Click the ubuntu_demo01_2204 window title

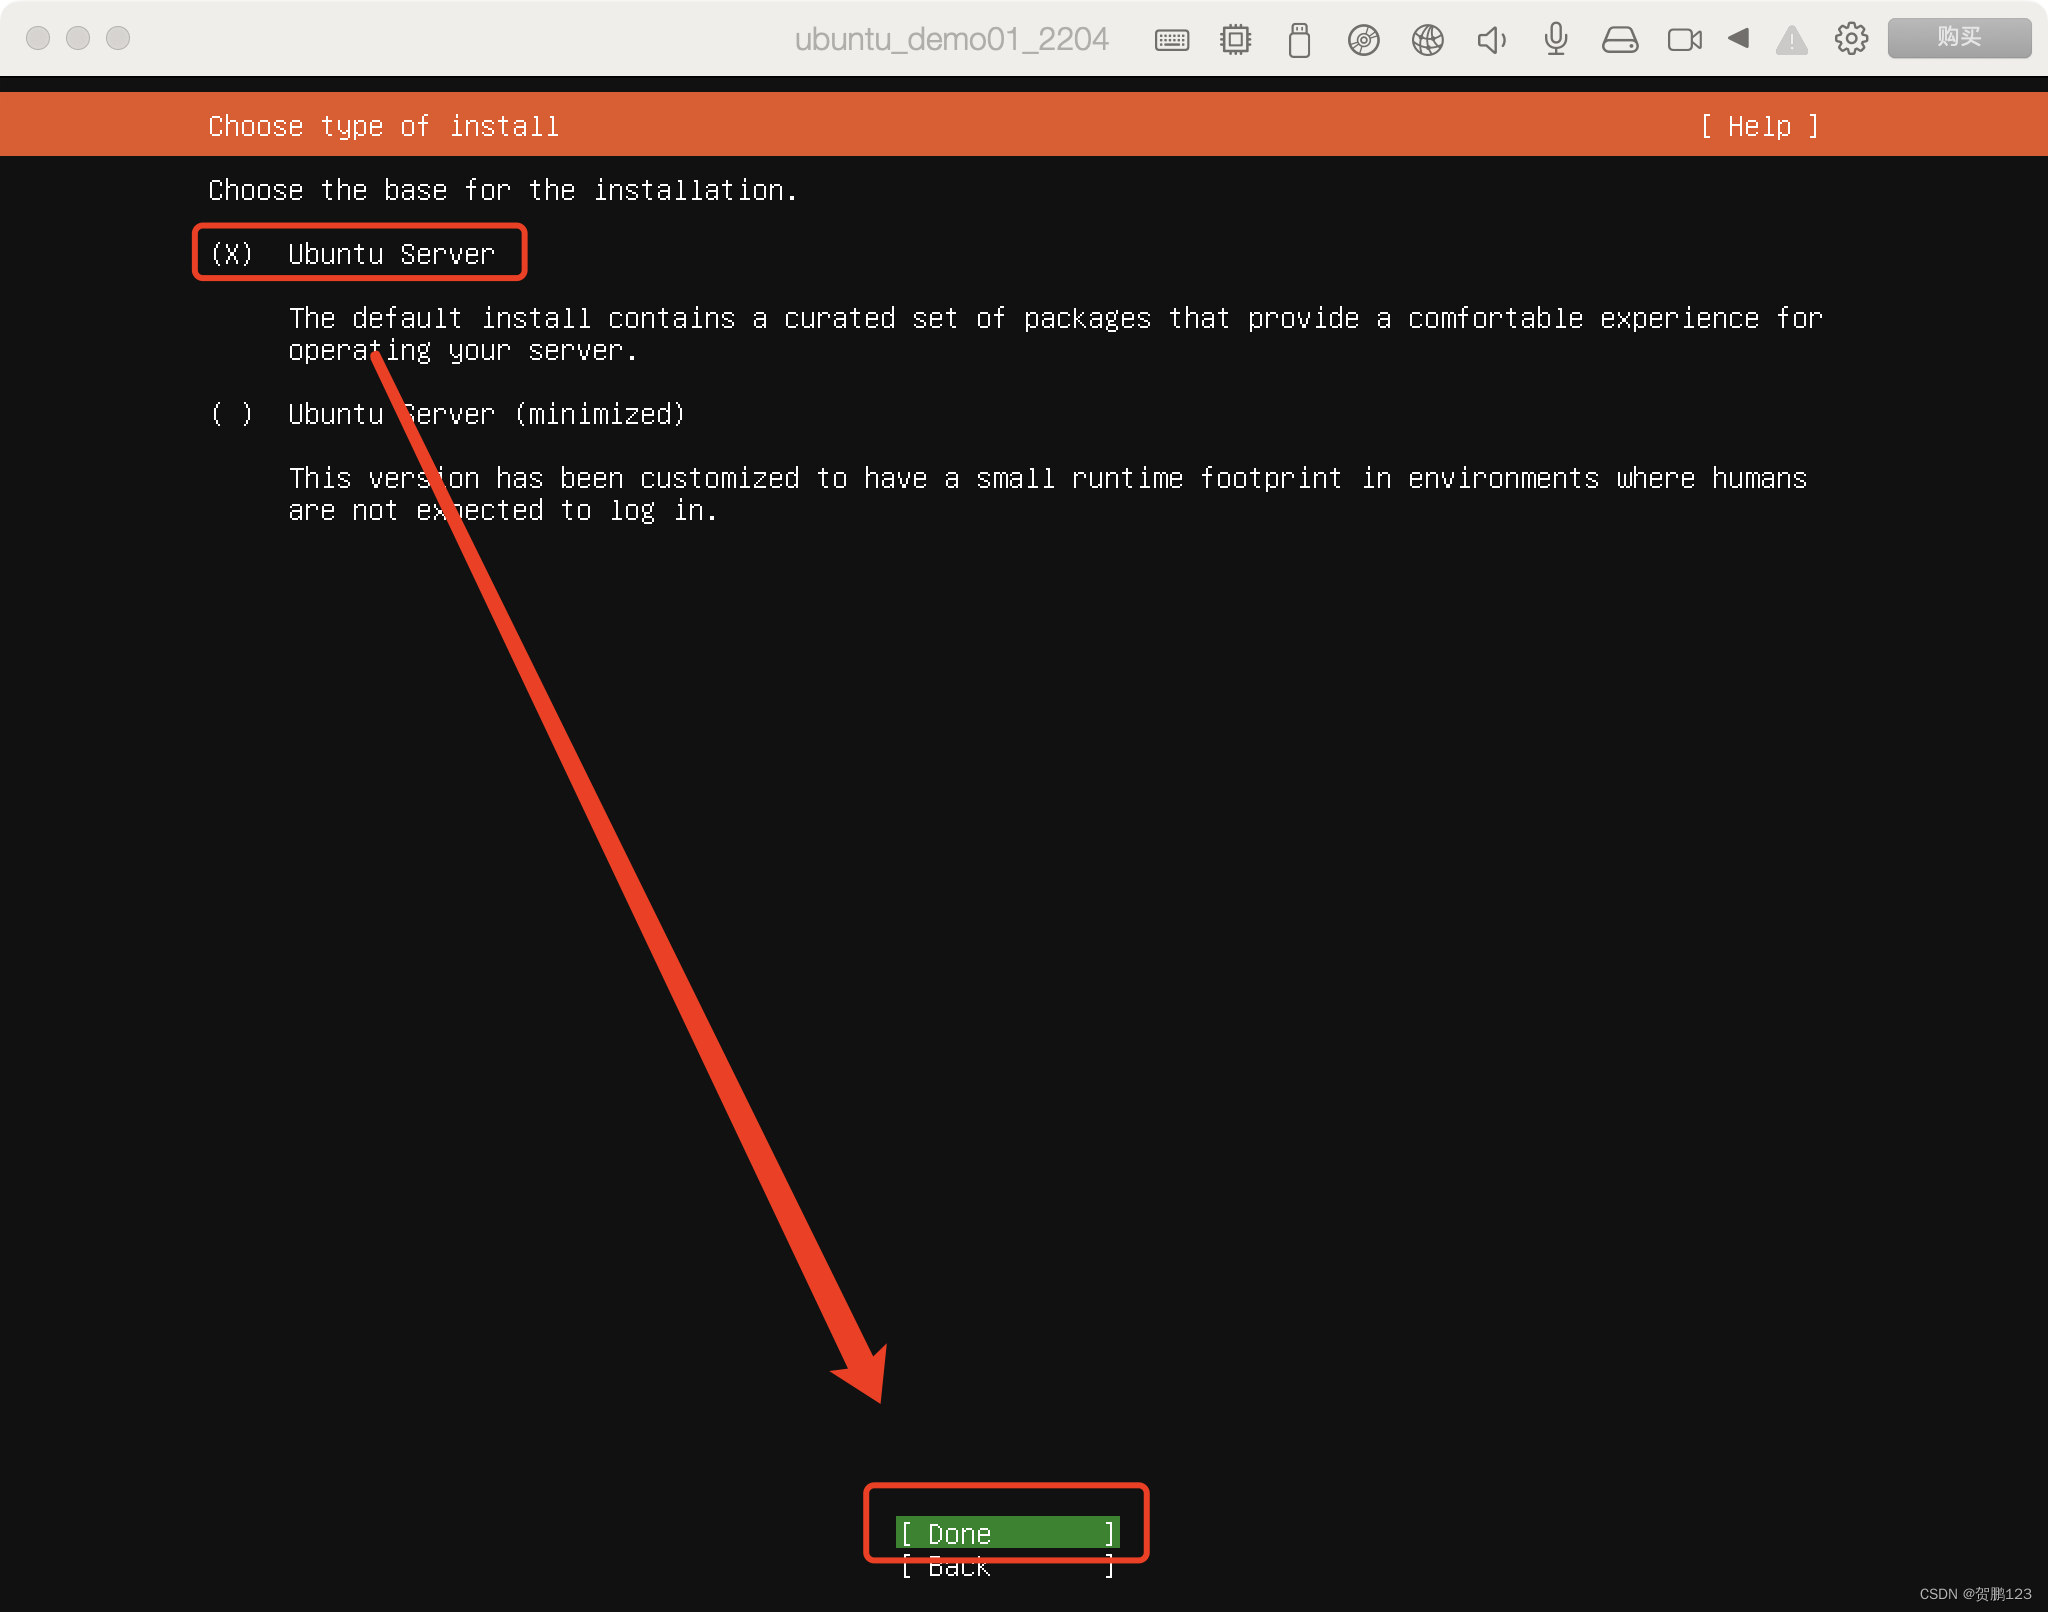pyautogui.click(x=950, y=39)
